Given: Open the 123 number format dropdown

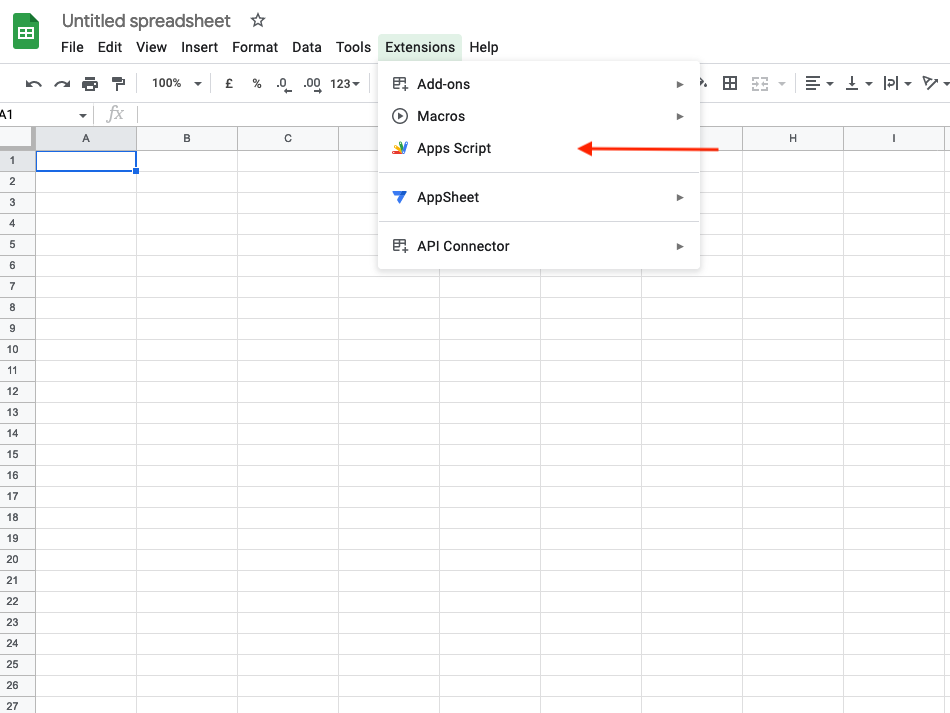Looking at the screenshot, I should (345, 84).
